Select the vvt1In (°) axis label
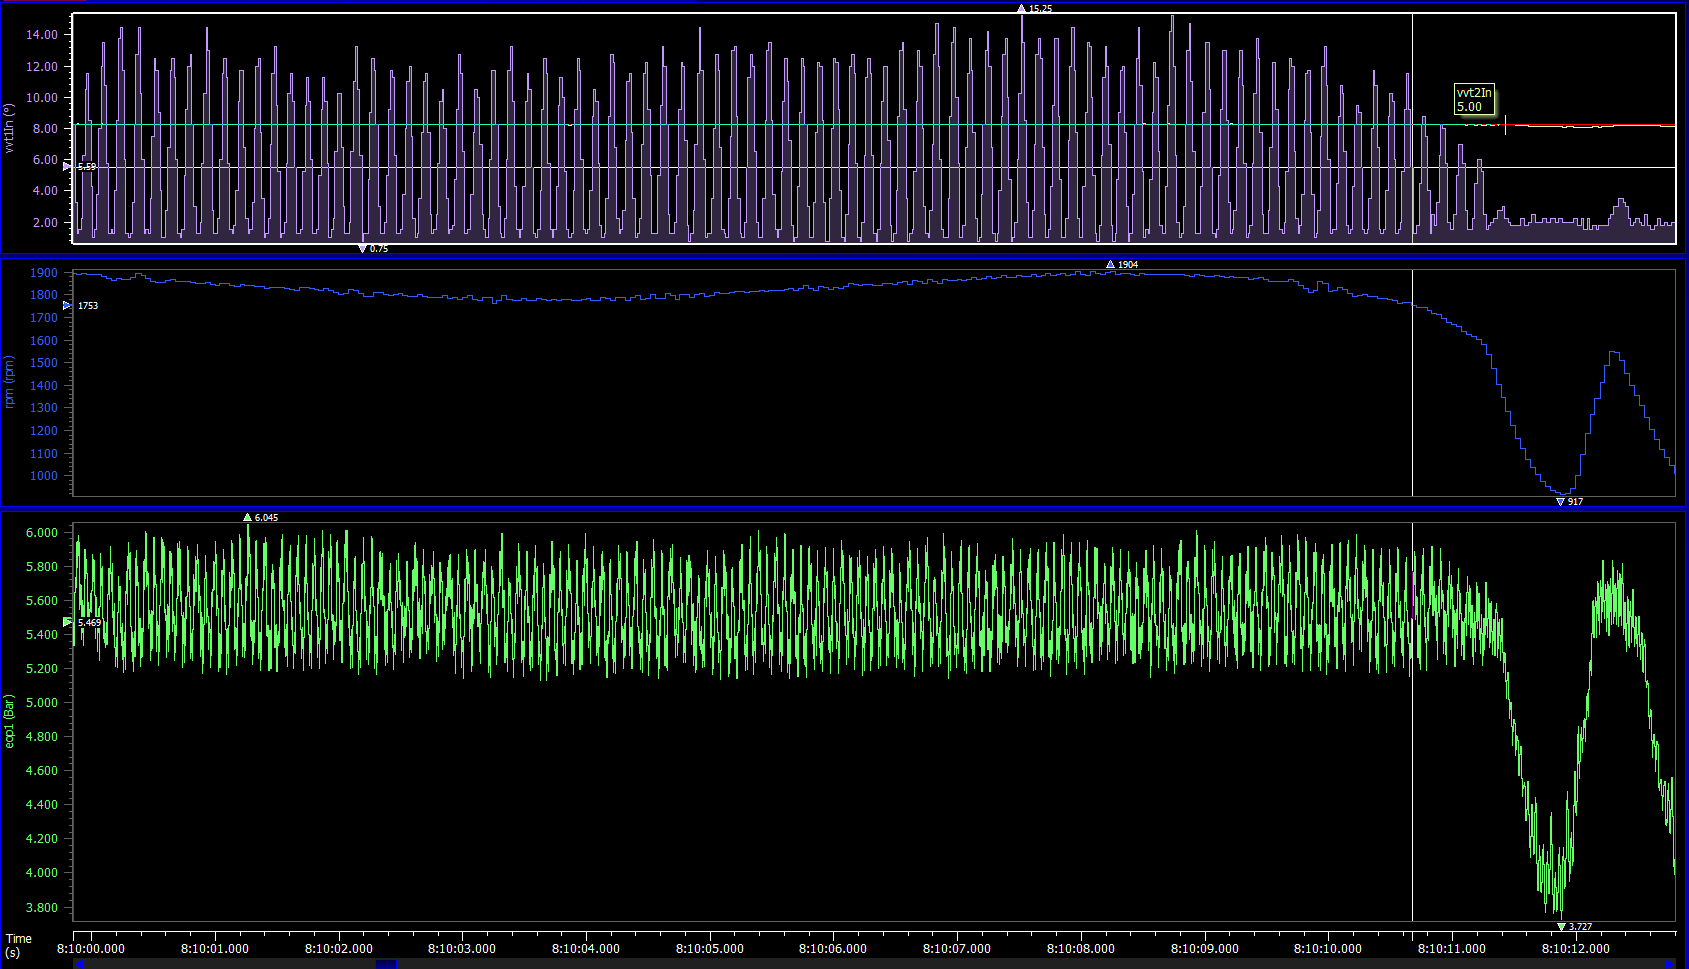The width and height of the screenshot is (1689, 969). click(x=10, y=128)
